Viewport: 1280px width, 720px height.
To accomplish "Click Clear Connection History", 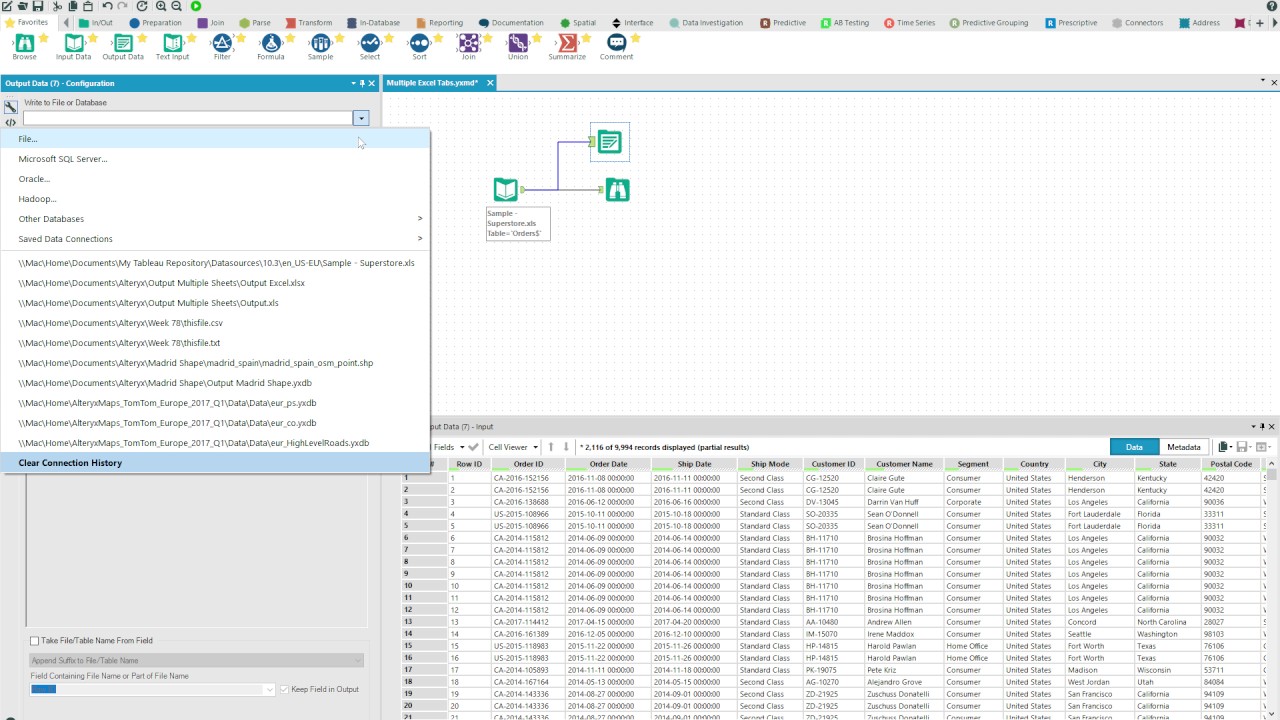I will click(x=215, y=463).
